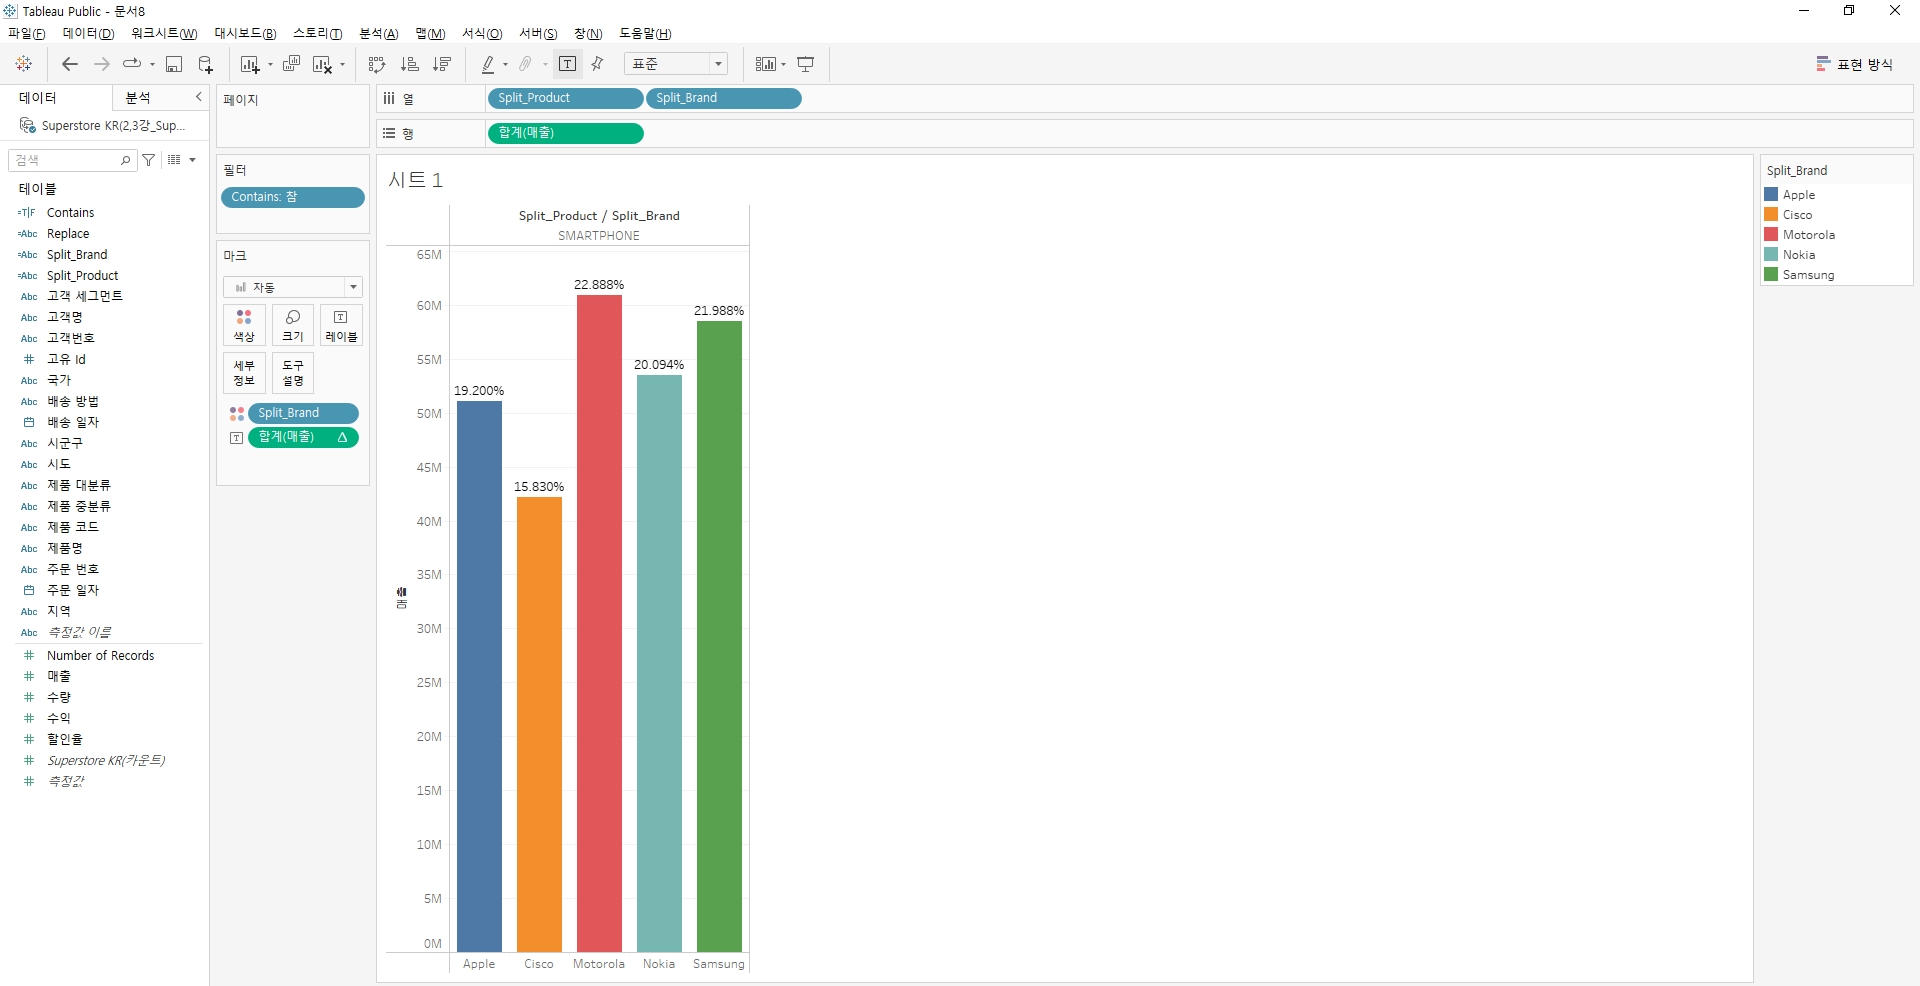Click the fix axes pin icon

click(598, 64)
